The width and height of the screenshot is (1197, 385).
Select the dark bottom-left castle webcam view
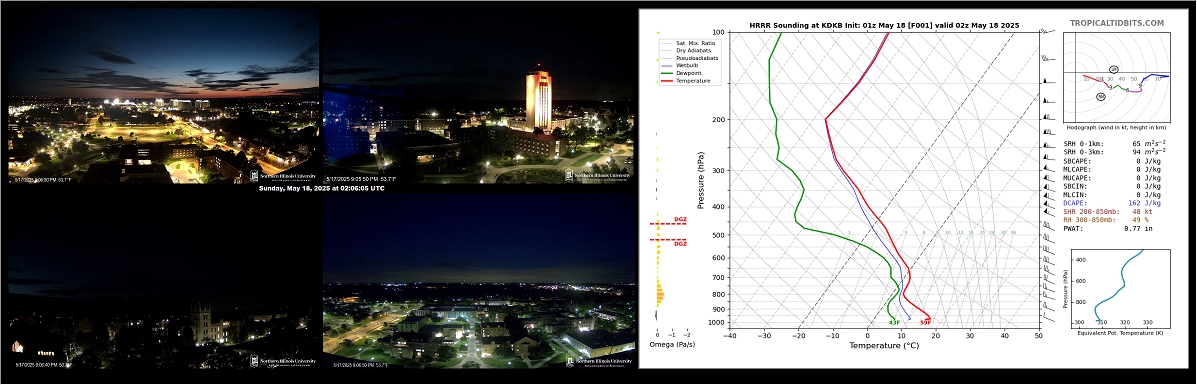163,281
